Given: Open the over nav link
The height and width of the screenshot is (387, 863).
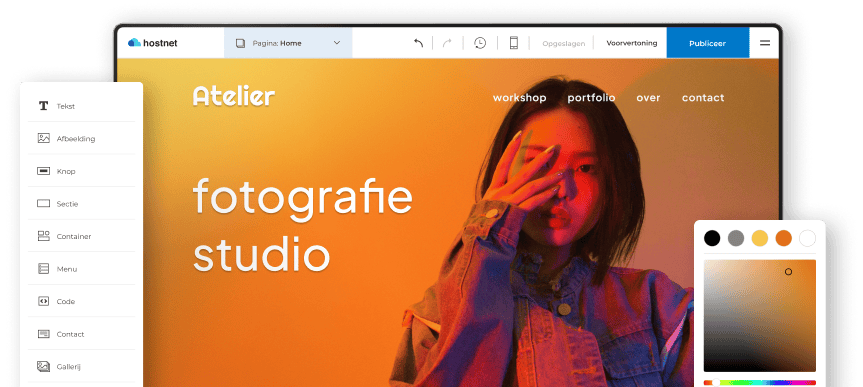Looking at the screenshot, I should point(648,98).
